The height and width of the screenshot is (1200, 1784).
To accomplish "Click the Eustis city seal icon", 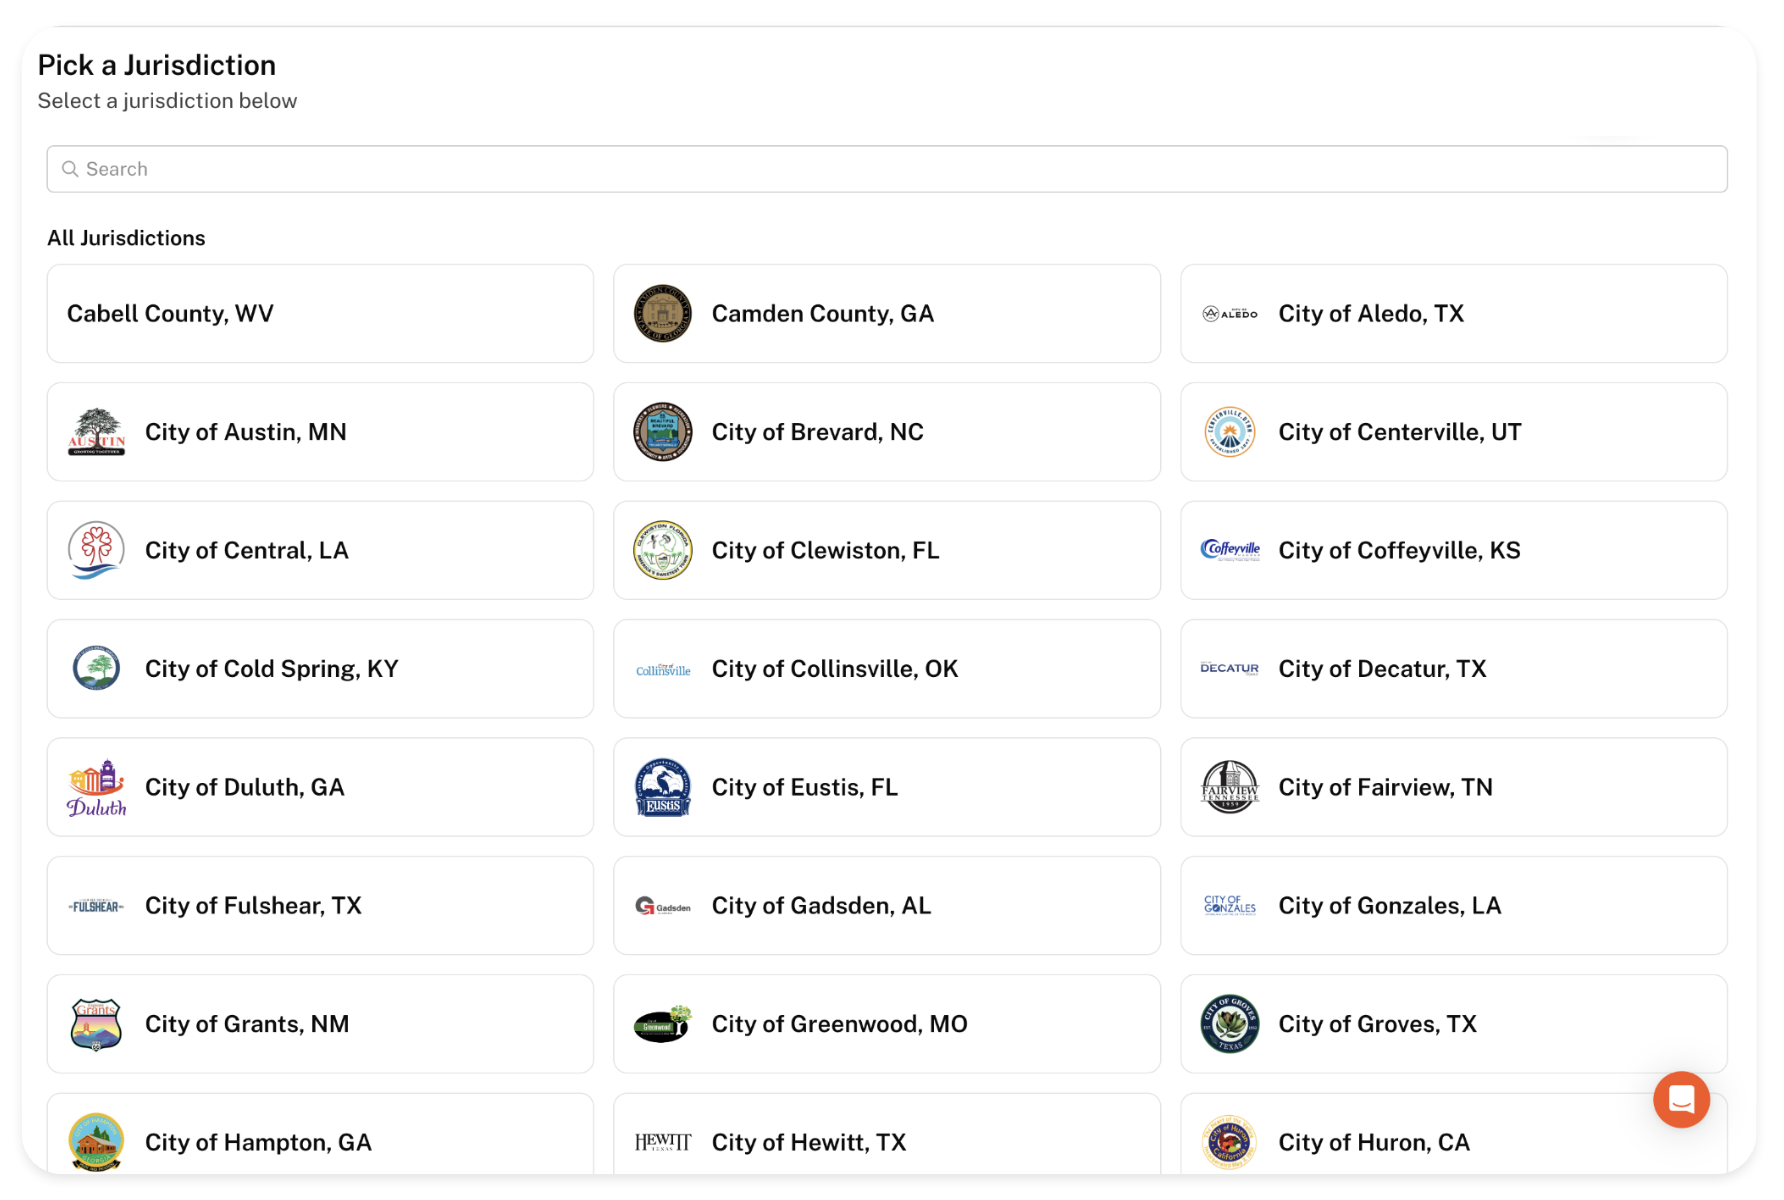I will click(x=662, y=788).
